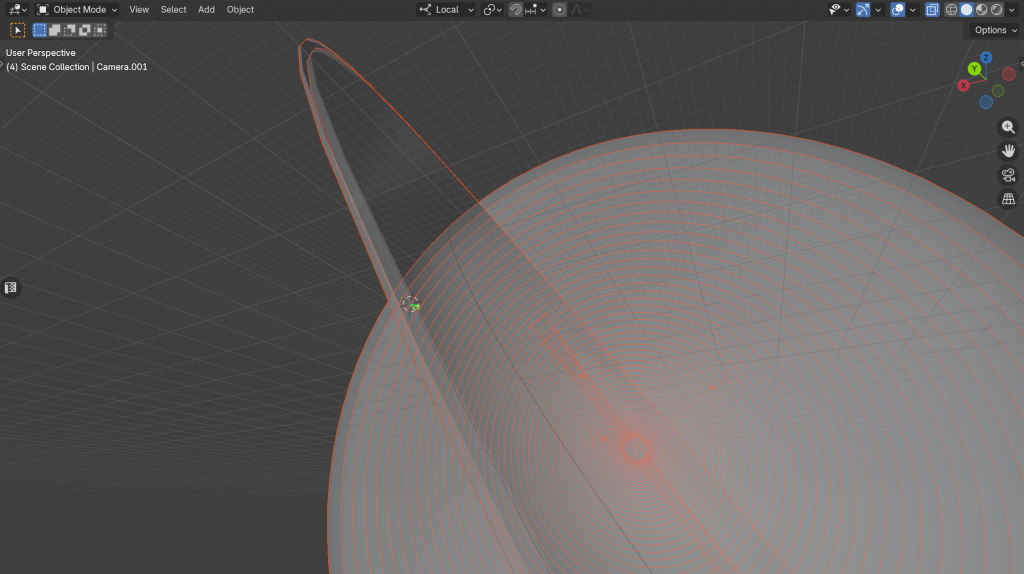The height and width of the screenshot is (574, 1024).
Task: Open the gizmo options dropdown arrow
Action: pos(878,9)
